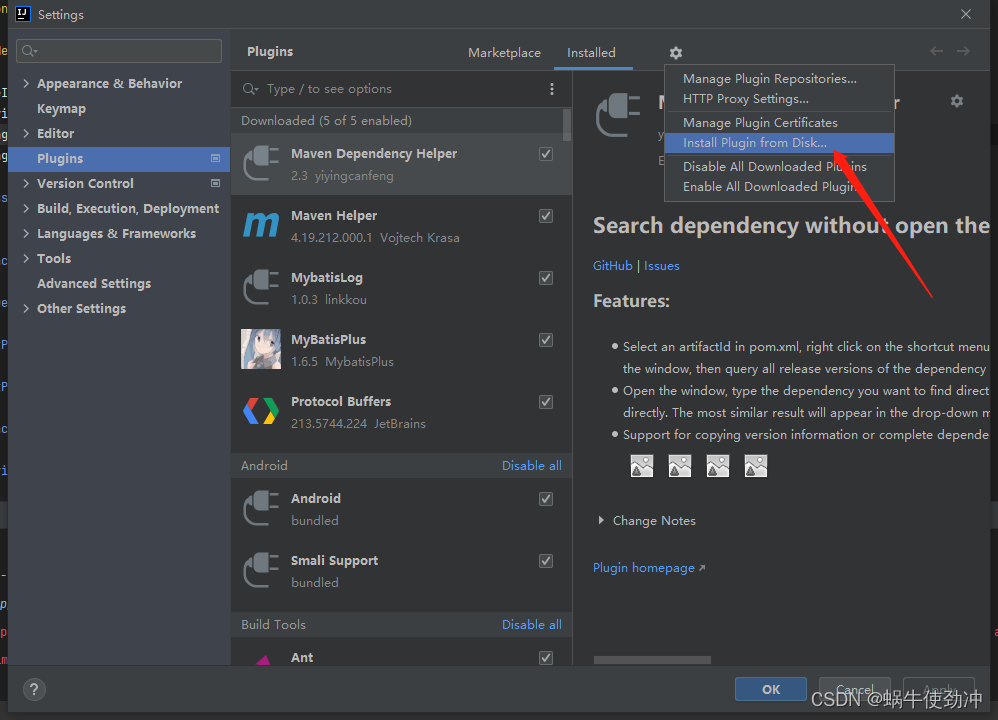Choose Manage Plugin Repositories menu item
This screenshot has height=720, width=998.
pyautogui.click(x=779, y=79)
